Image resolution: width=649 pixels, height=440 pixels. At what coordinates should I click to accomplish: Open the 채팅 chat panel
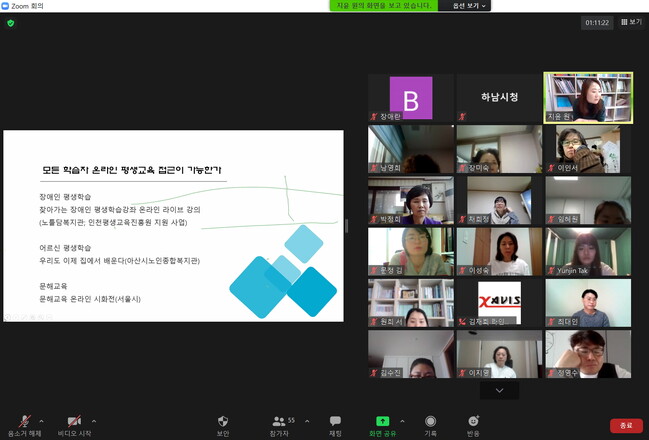[x=335, y=424]
